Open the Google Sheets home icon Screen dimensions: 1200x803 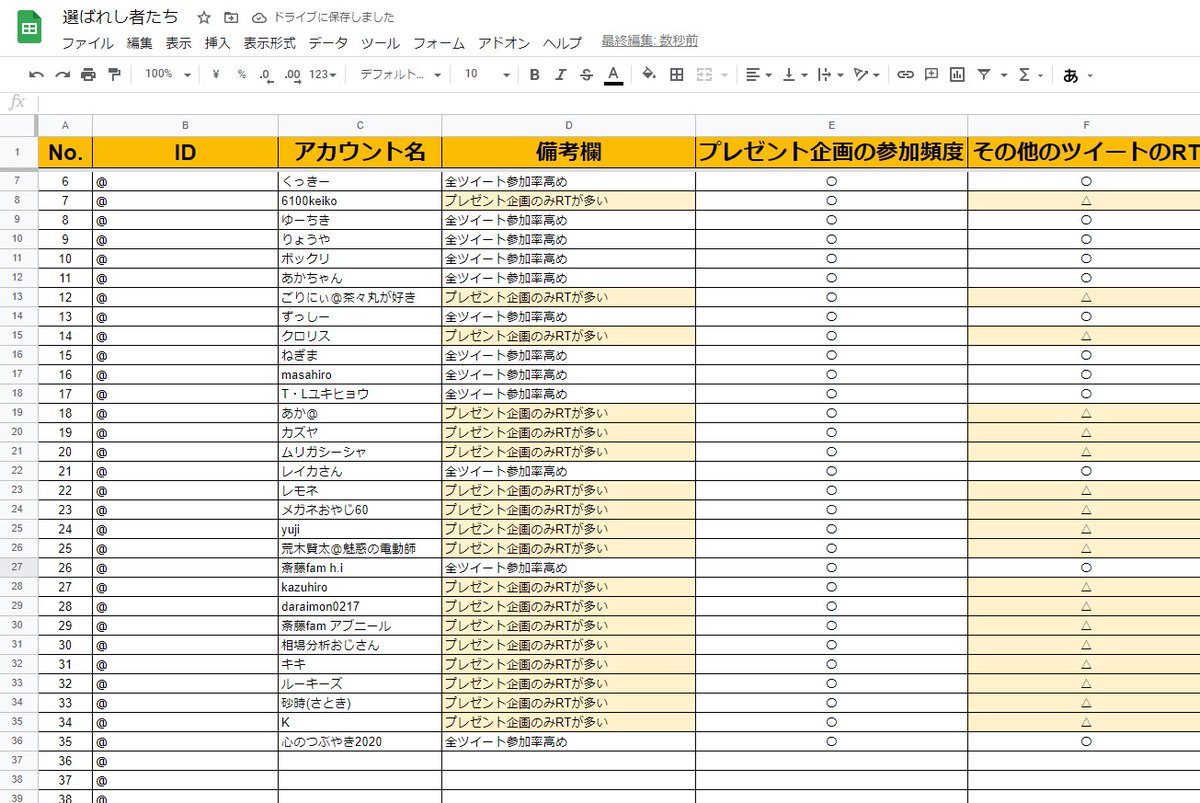pos(29,28)
